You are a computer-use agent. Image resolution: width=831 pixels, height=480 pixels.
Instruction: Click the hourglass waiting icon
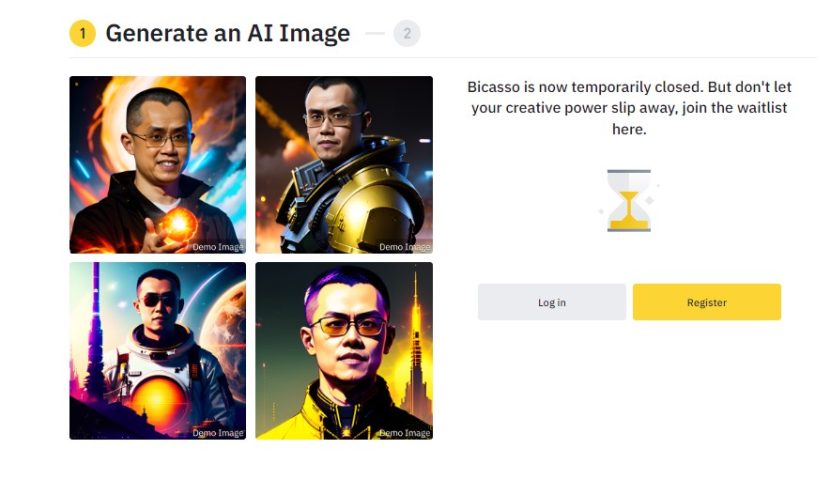pyautogui.click(x=629, y=200)
